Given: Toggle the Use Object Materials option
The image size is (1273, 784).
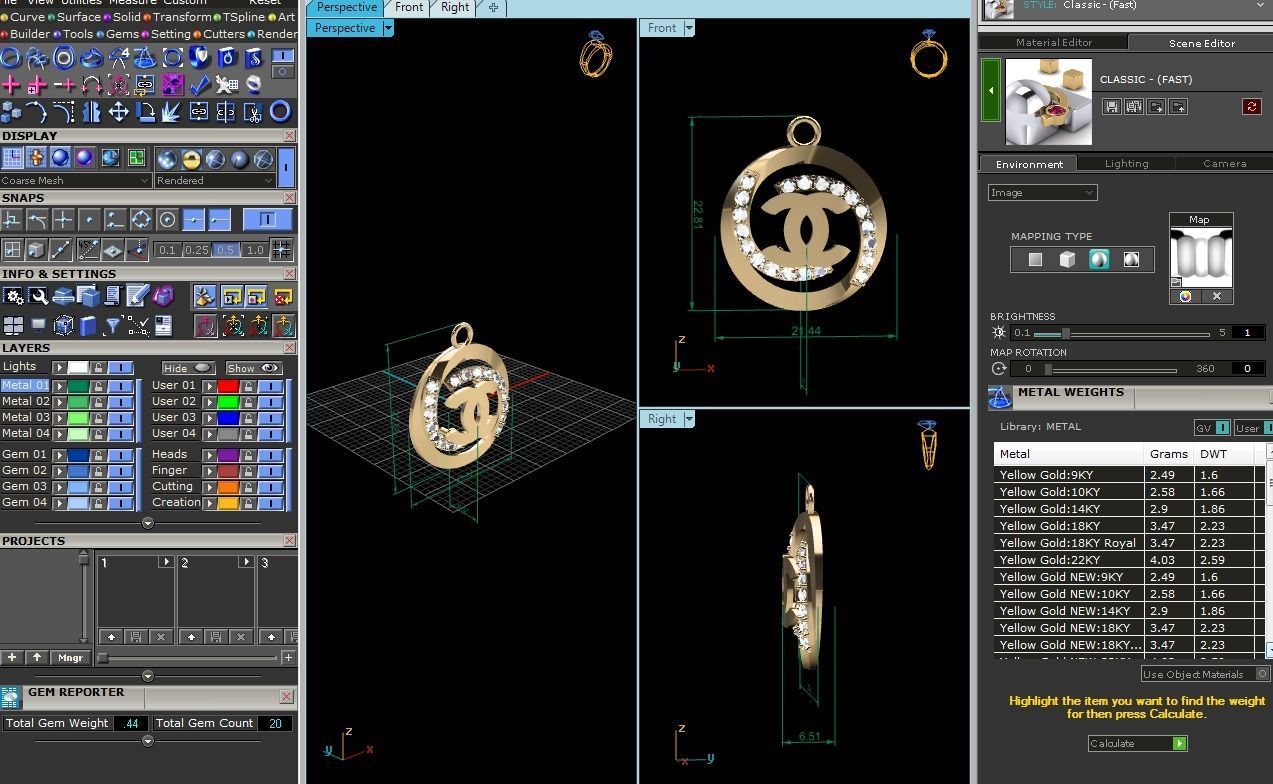Looking at the screenshot, I should click(x=1206, y=674).
